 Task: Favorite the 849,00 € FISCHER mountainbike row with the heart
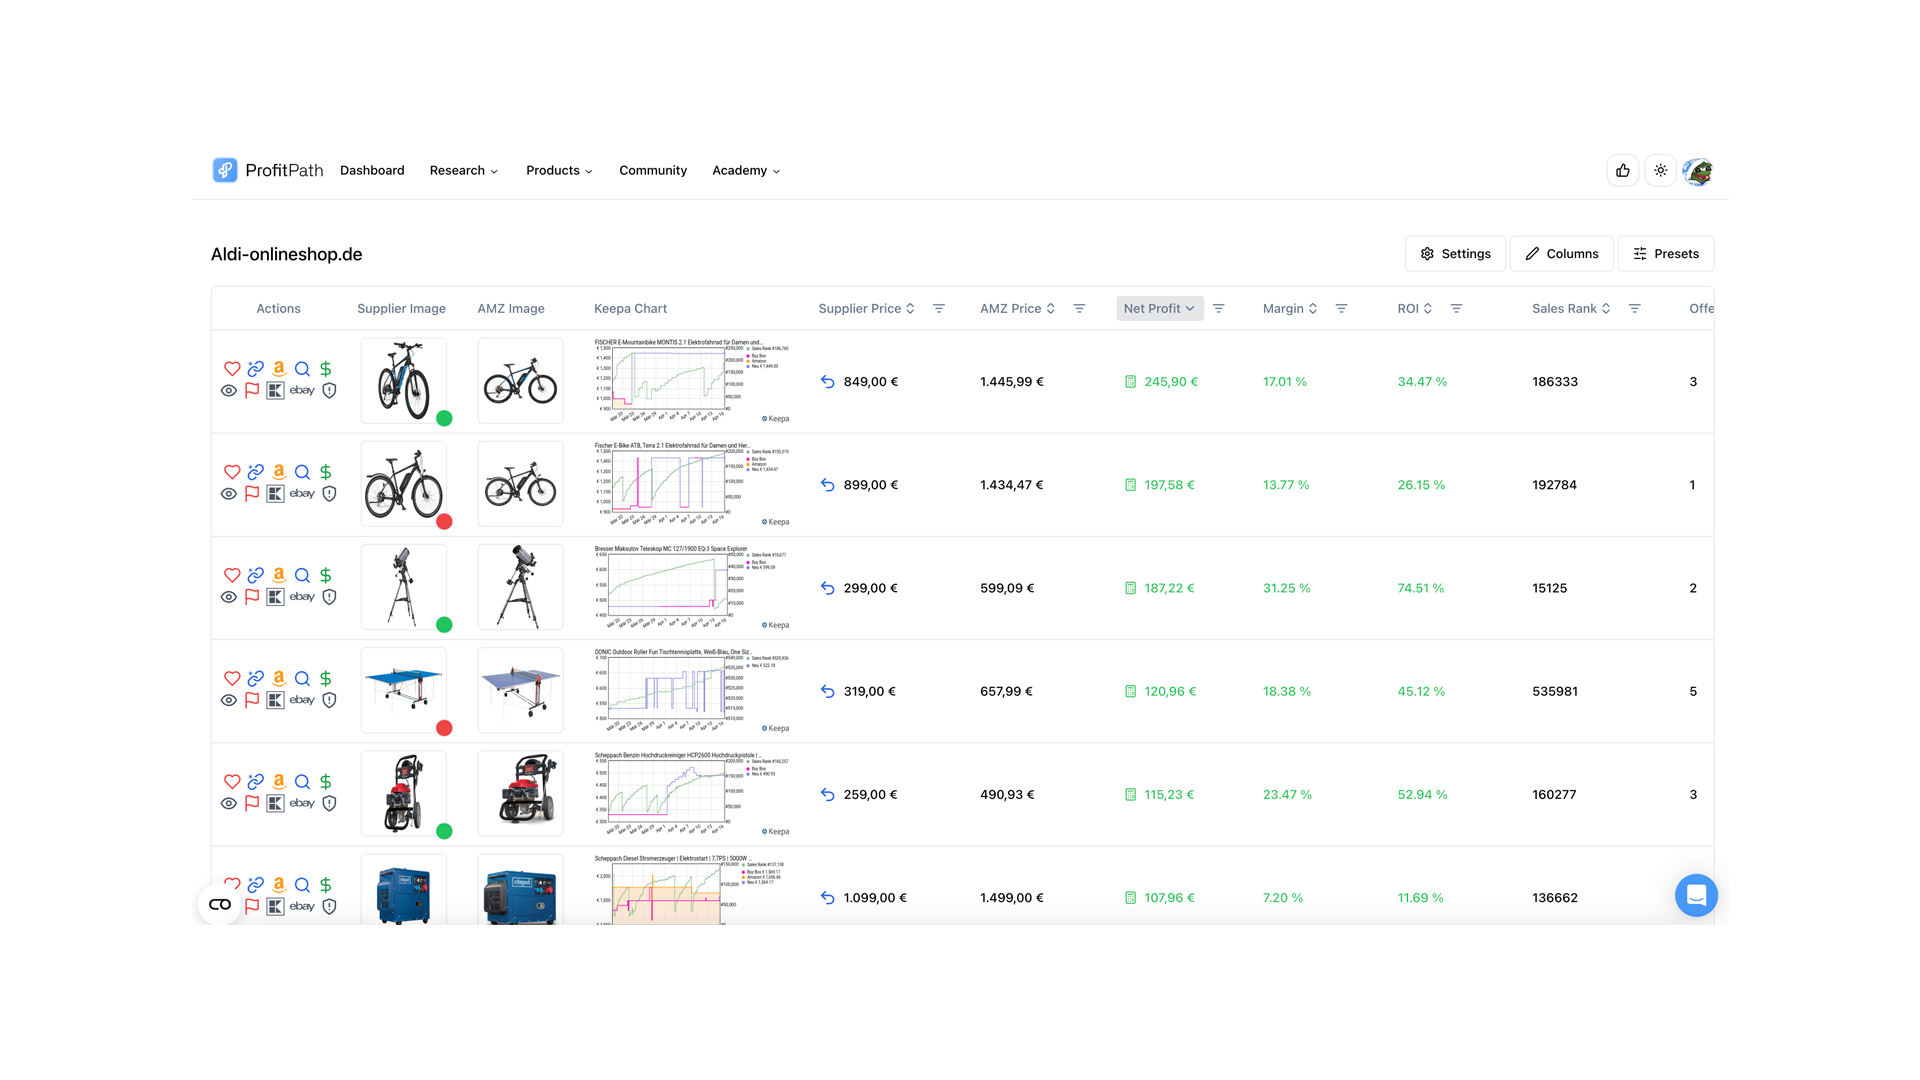click(232, 369)
